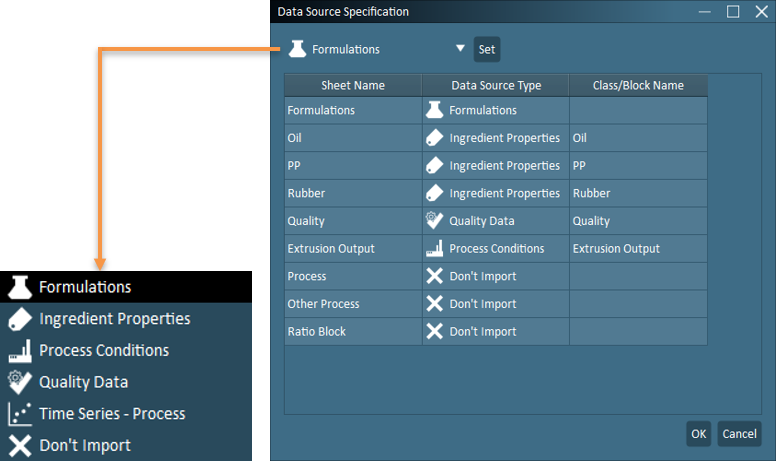Select the 'Rubber' sheet name cell

coord(353,193)
